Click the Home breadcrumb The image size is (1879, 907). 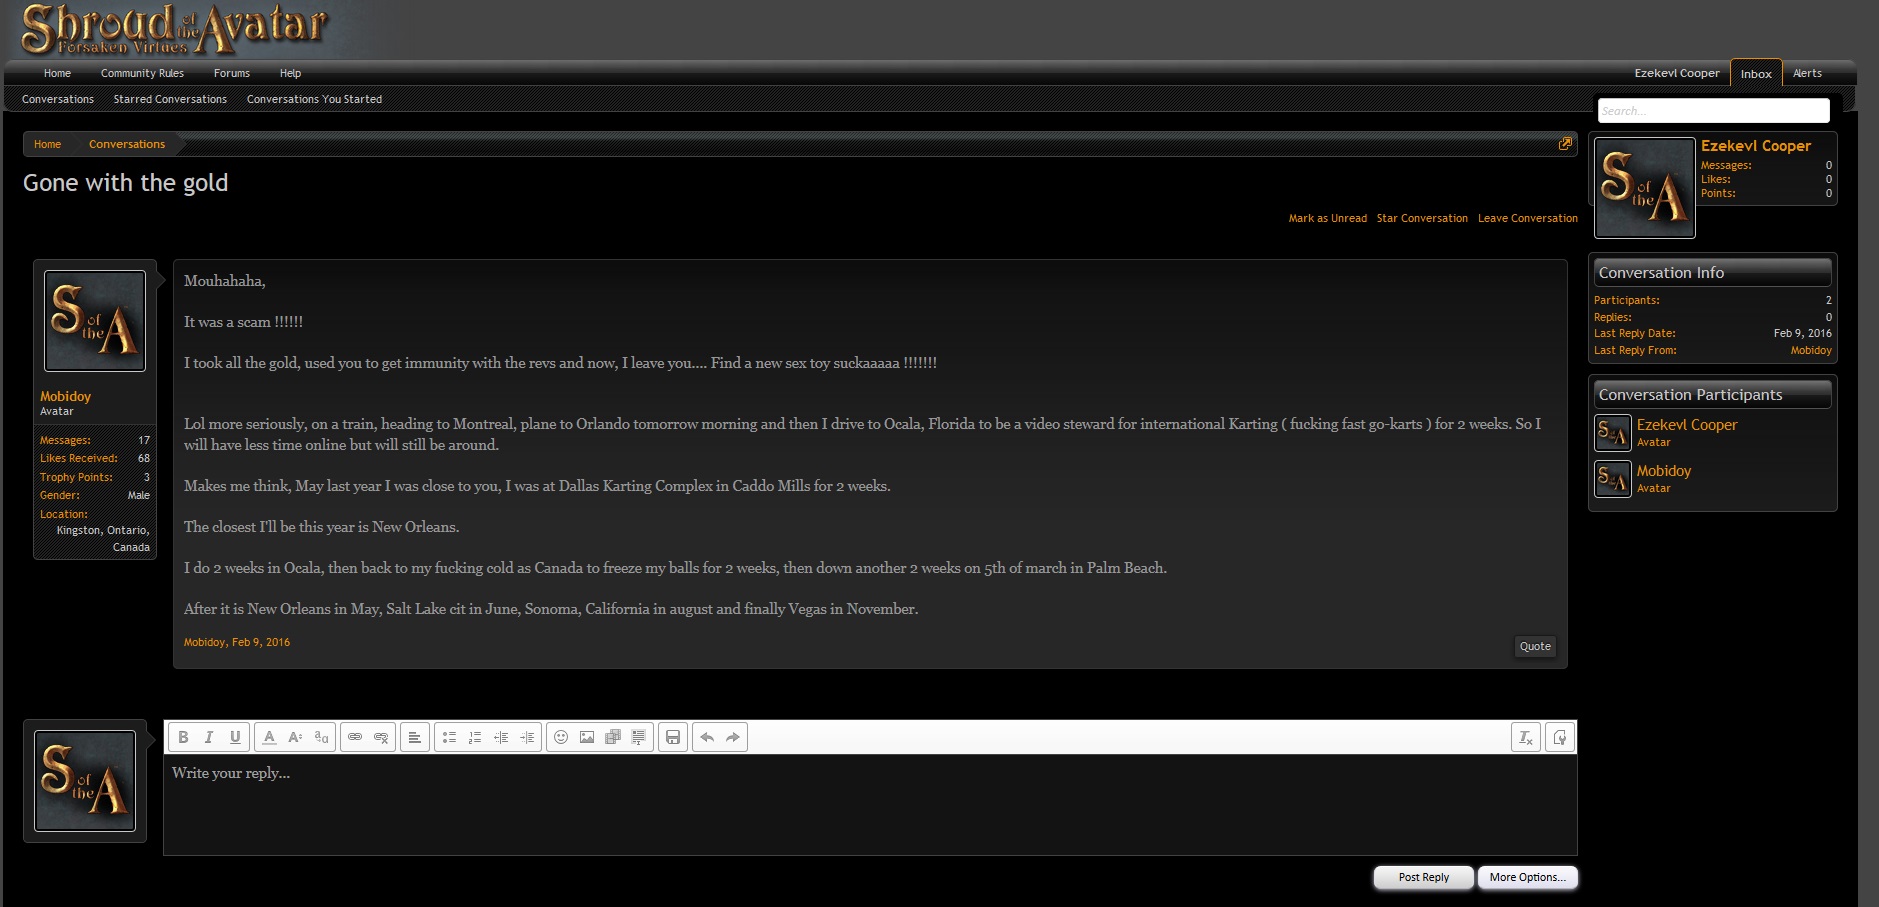click(47, 144)
